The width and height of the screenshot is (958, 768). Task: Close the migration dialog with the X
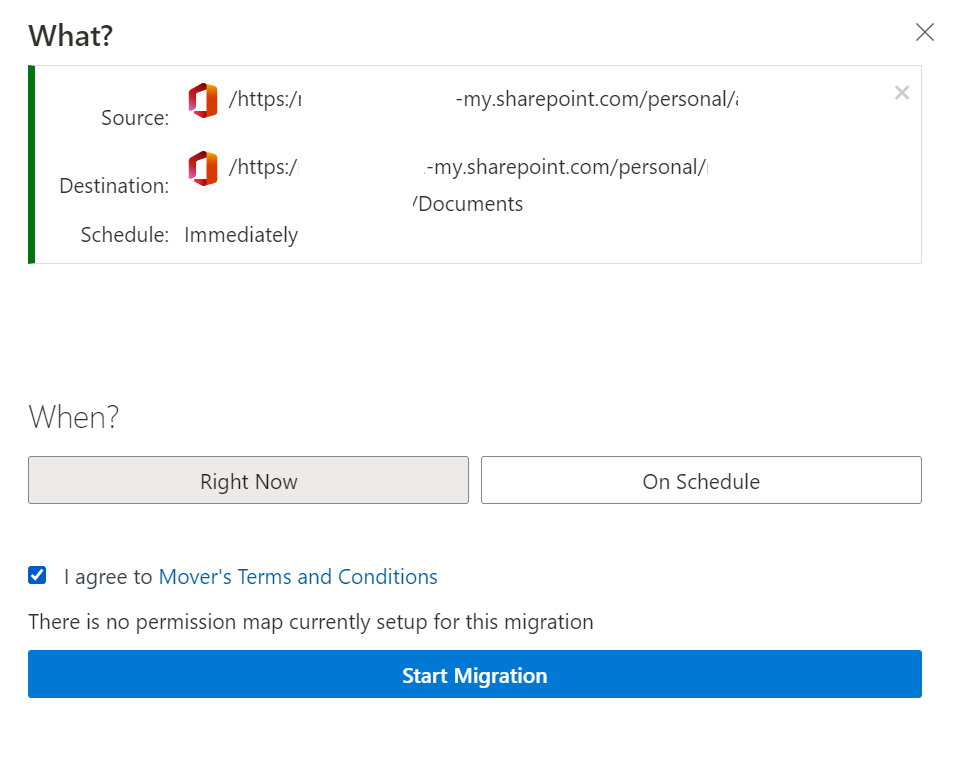point(925,33)
